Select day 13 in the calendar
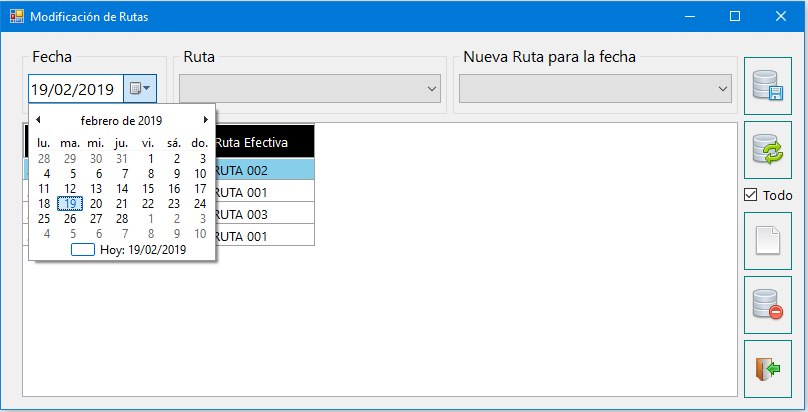 (x=96, y=189)
